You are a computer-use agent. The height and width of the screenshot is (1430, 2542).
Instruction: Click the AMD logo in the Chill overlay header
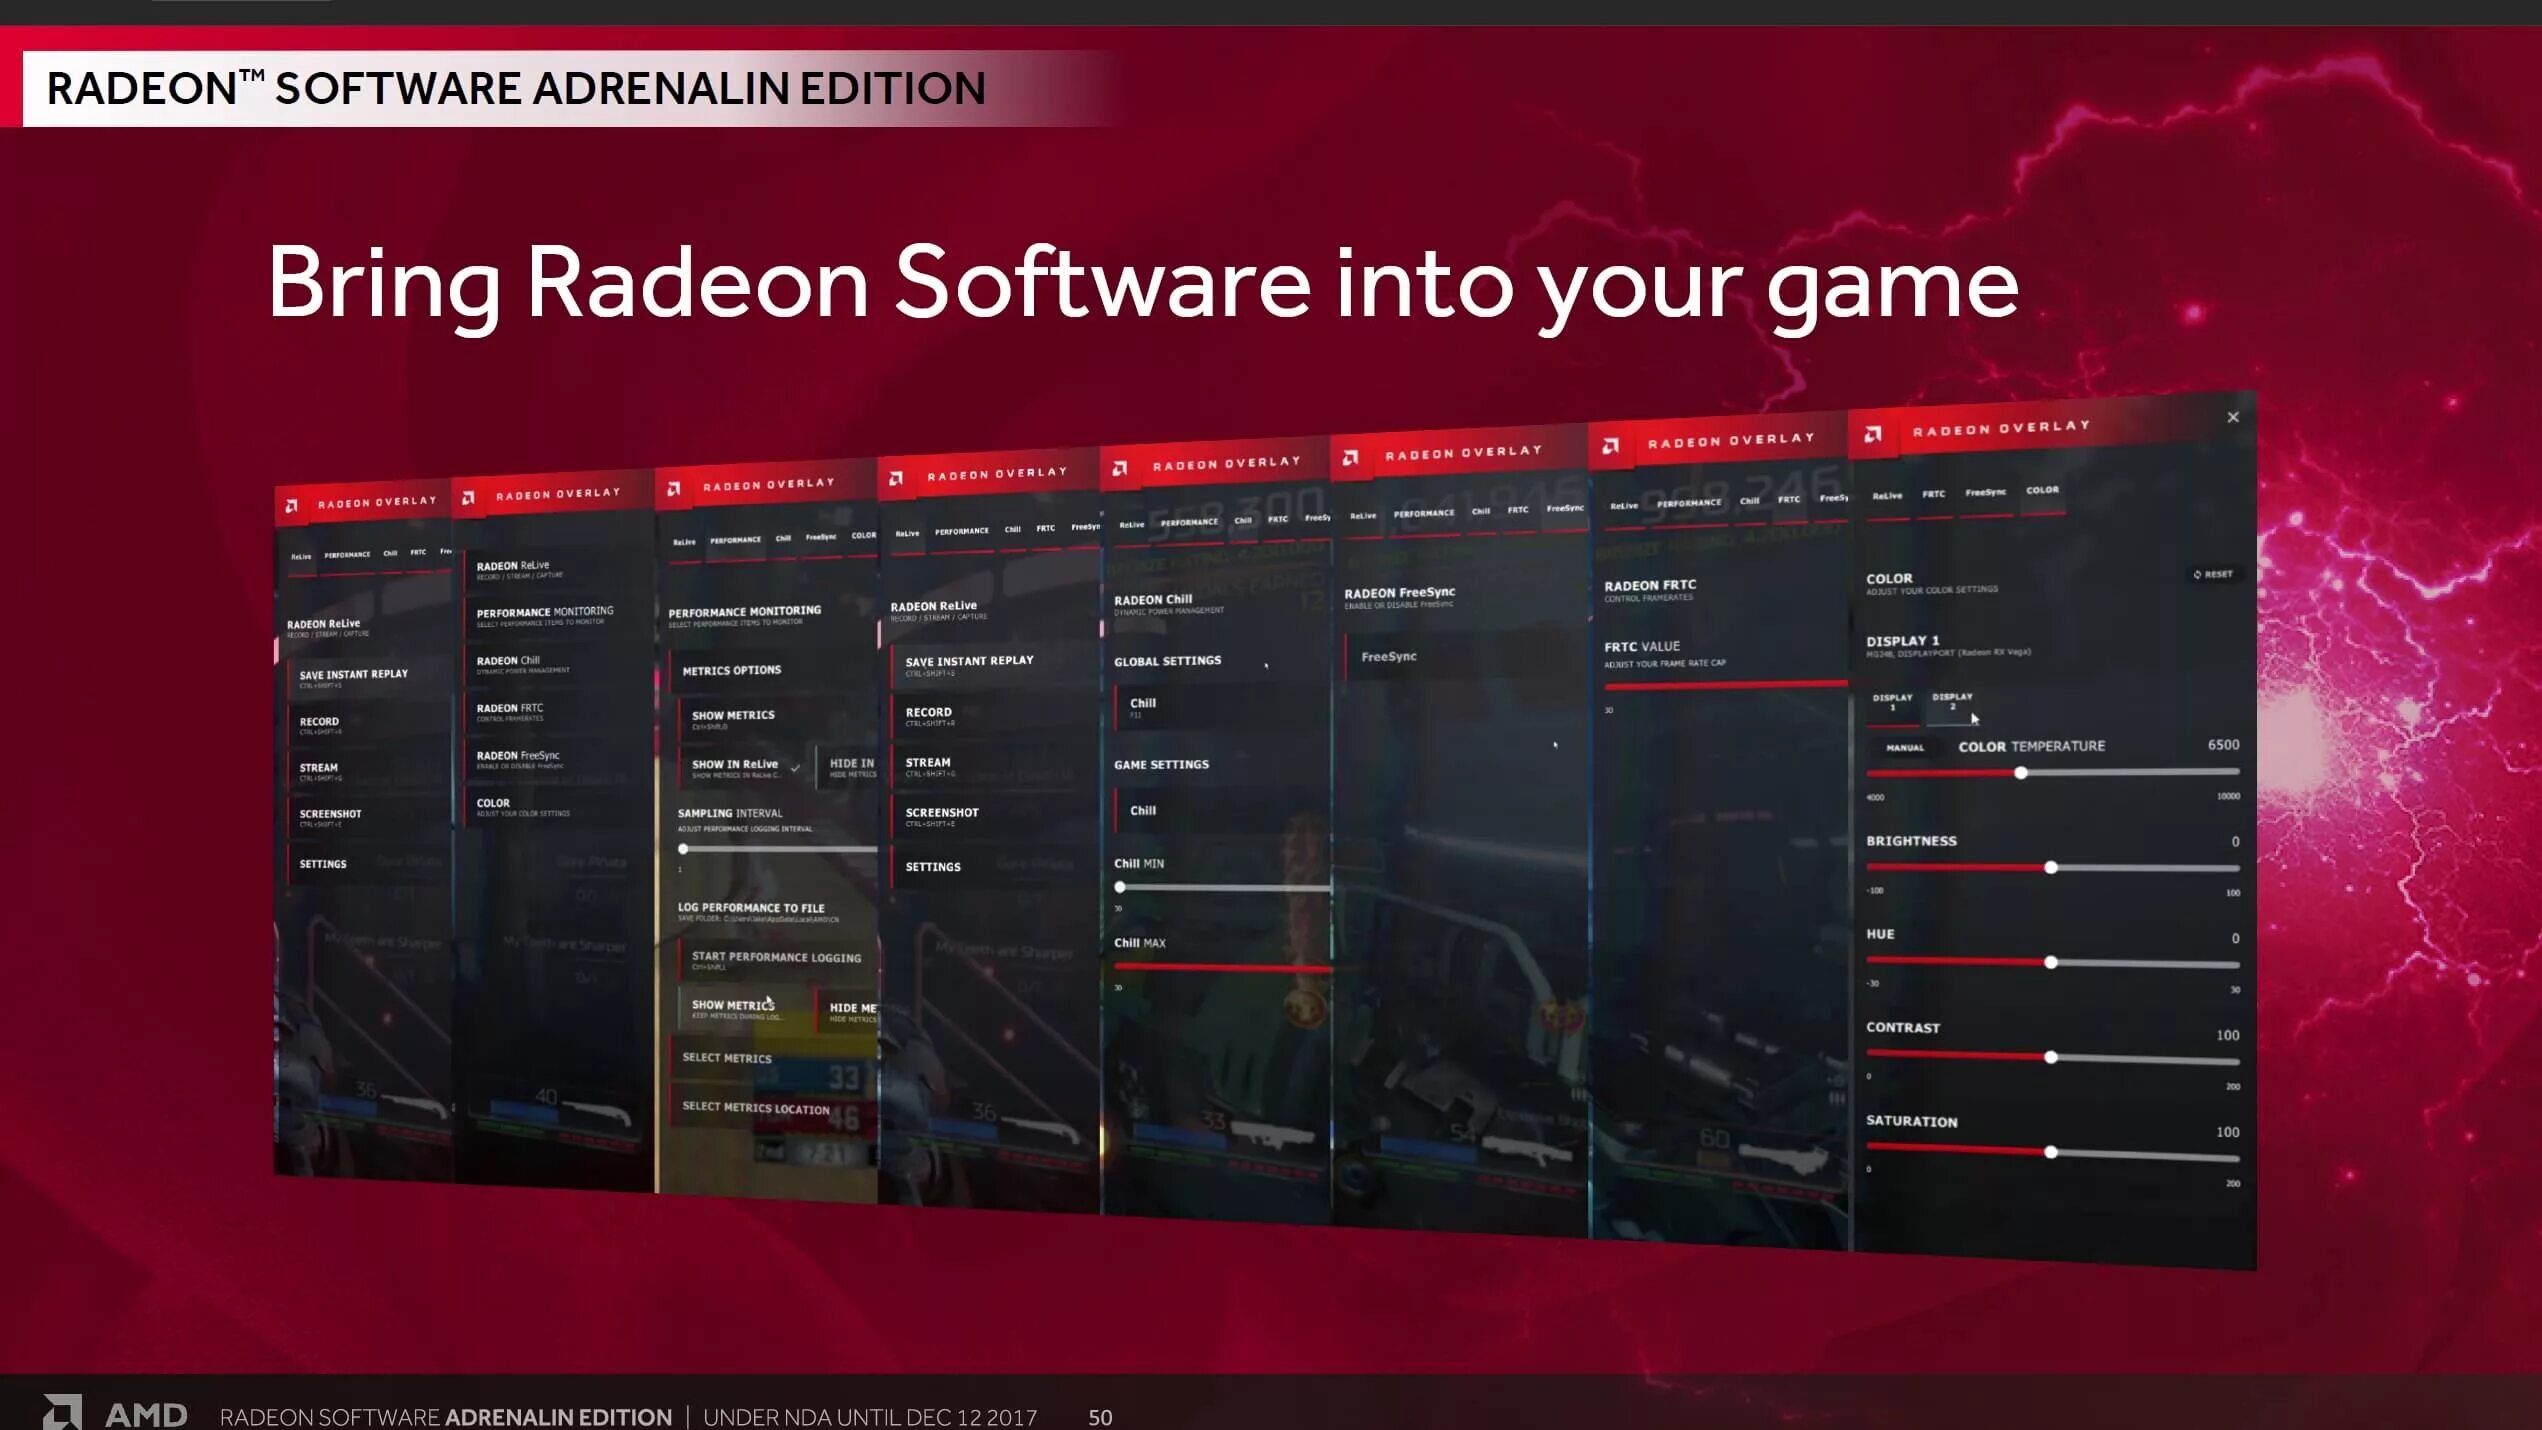pos(1120,468)
